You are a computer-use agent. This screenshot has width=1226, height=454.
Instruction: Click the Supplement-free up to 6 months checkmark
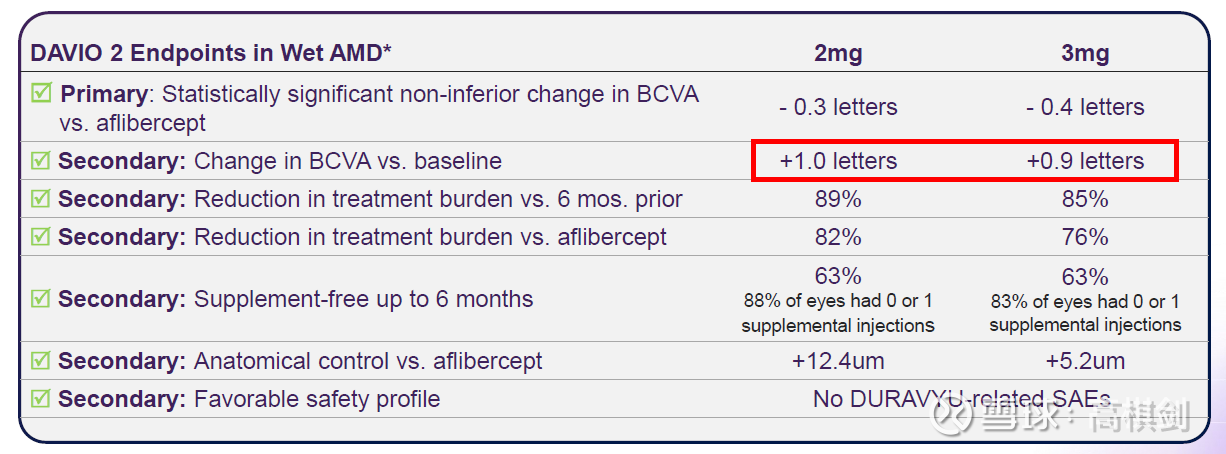click(41, 298)
